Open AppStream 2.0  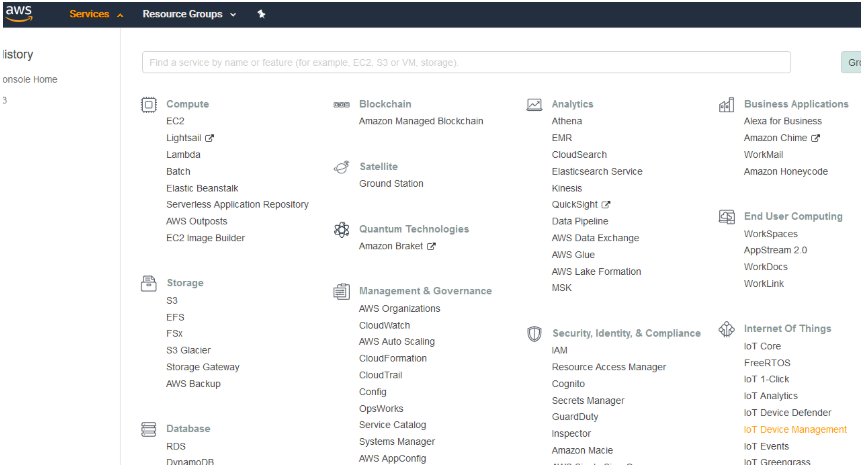point(775,250)
